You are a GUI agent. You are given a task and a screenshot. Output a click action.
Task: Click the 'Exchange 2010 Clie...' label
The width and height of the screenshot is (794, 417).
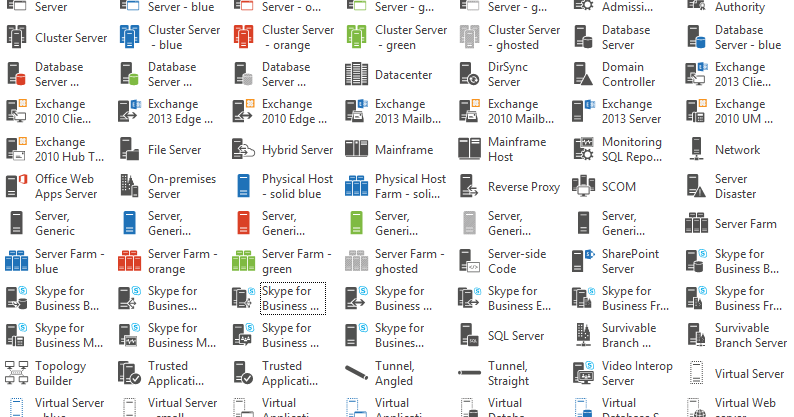point(63,111)
